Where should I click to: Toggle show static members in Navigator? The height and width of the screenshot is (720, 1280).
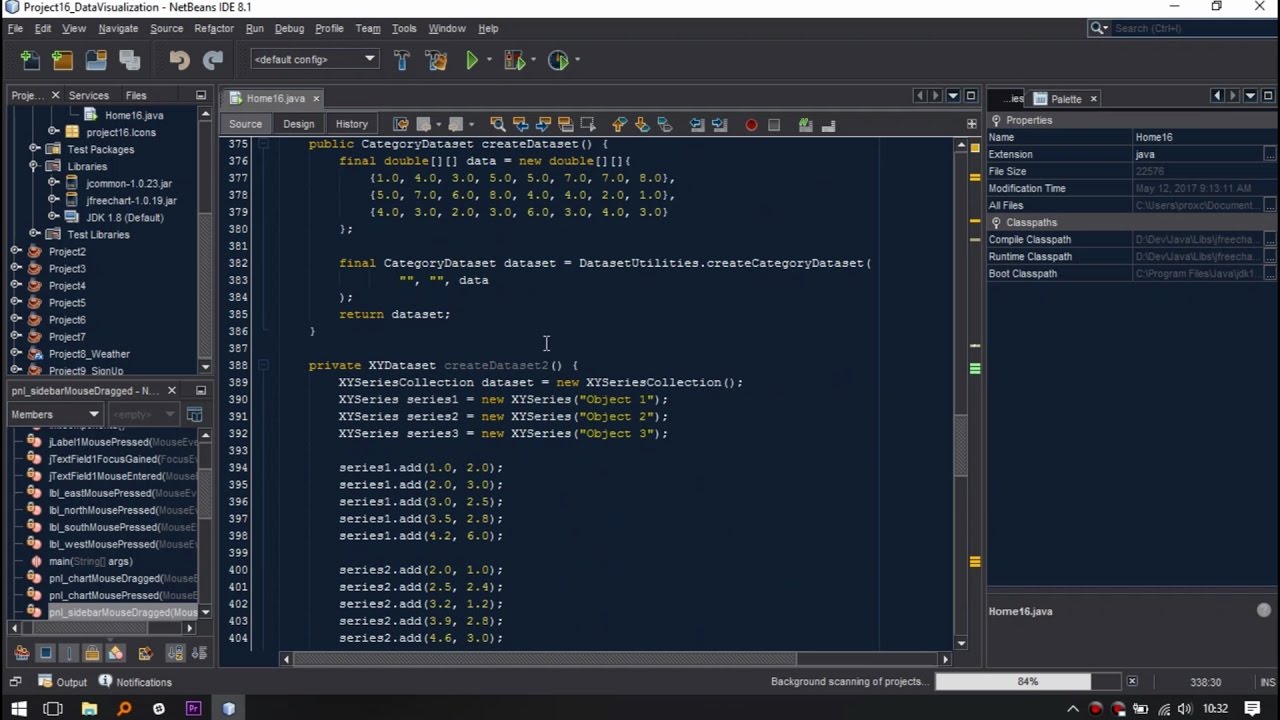[x=69, y=653]
